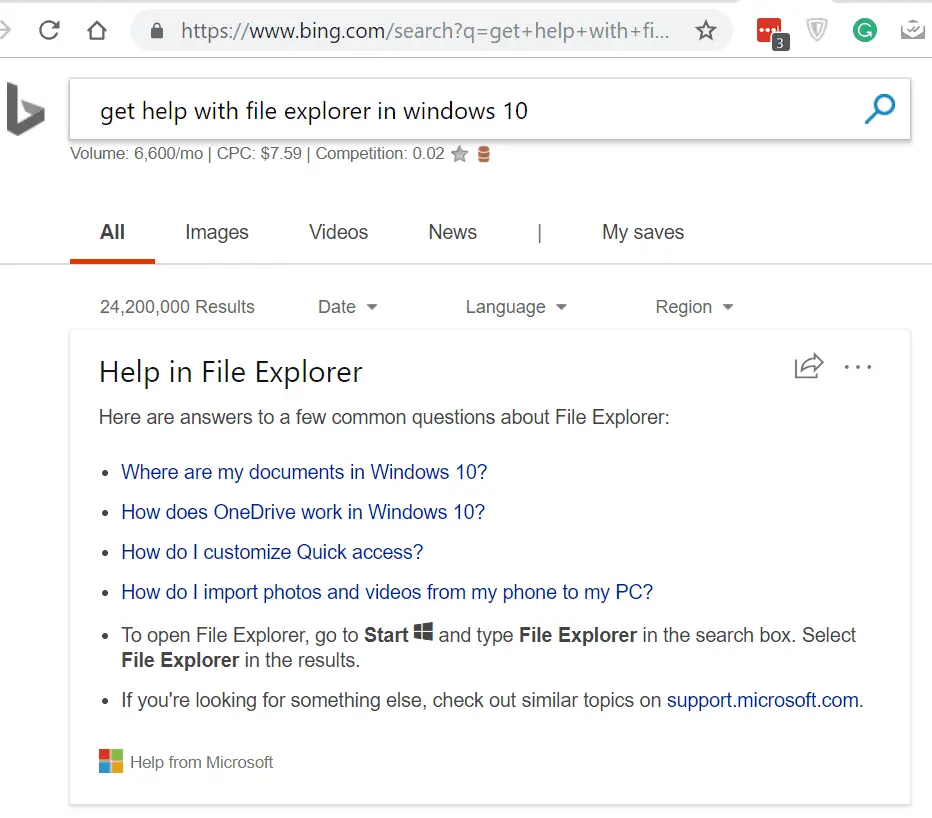Click the 24,200,000 Results count text

click(177, 307)
